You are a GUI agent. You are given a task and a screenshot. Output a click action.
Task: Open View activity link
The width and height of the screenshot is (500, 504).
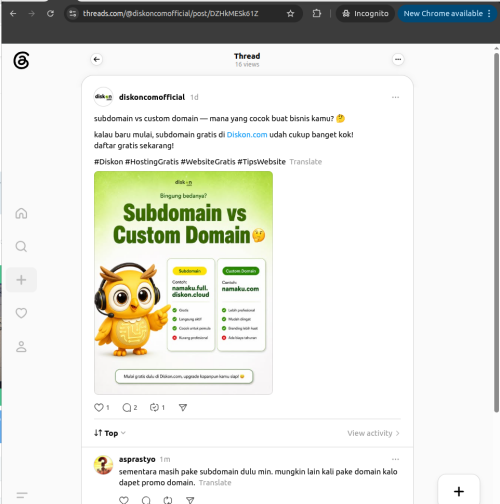[x=373, y=433]
